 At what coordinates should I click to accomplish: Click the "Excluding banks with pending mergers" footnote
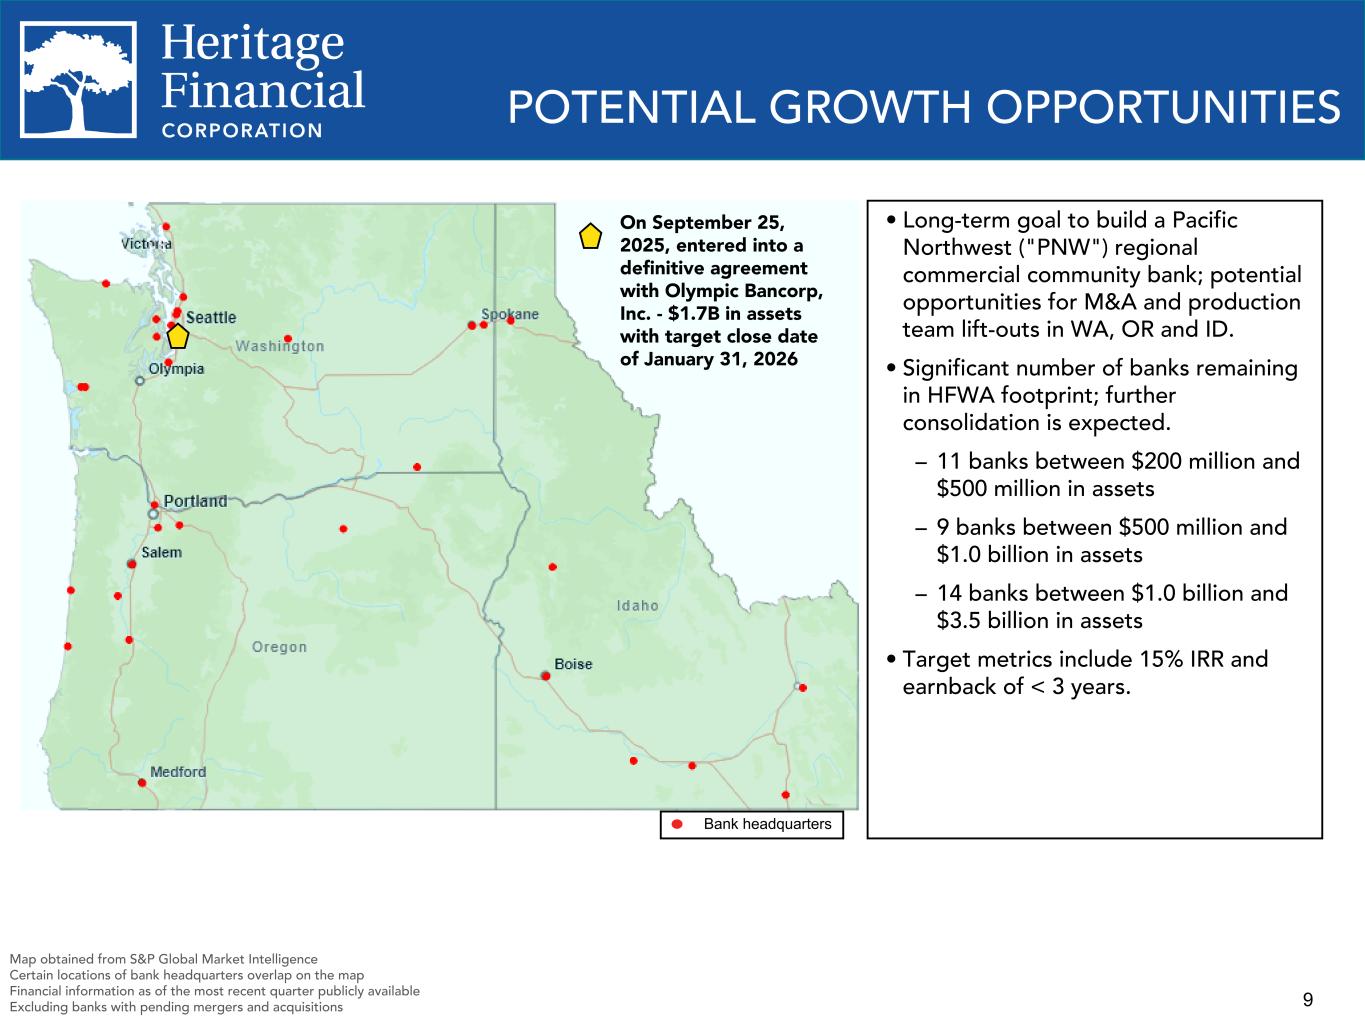coord(176,1008)
